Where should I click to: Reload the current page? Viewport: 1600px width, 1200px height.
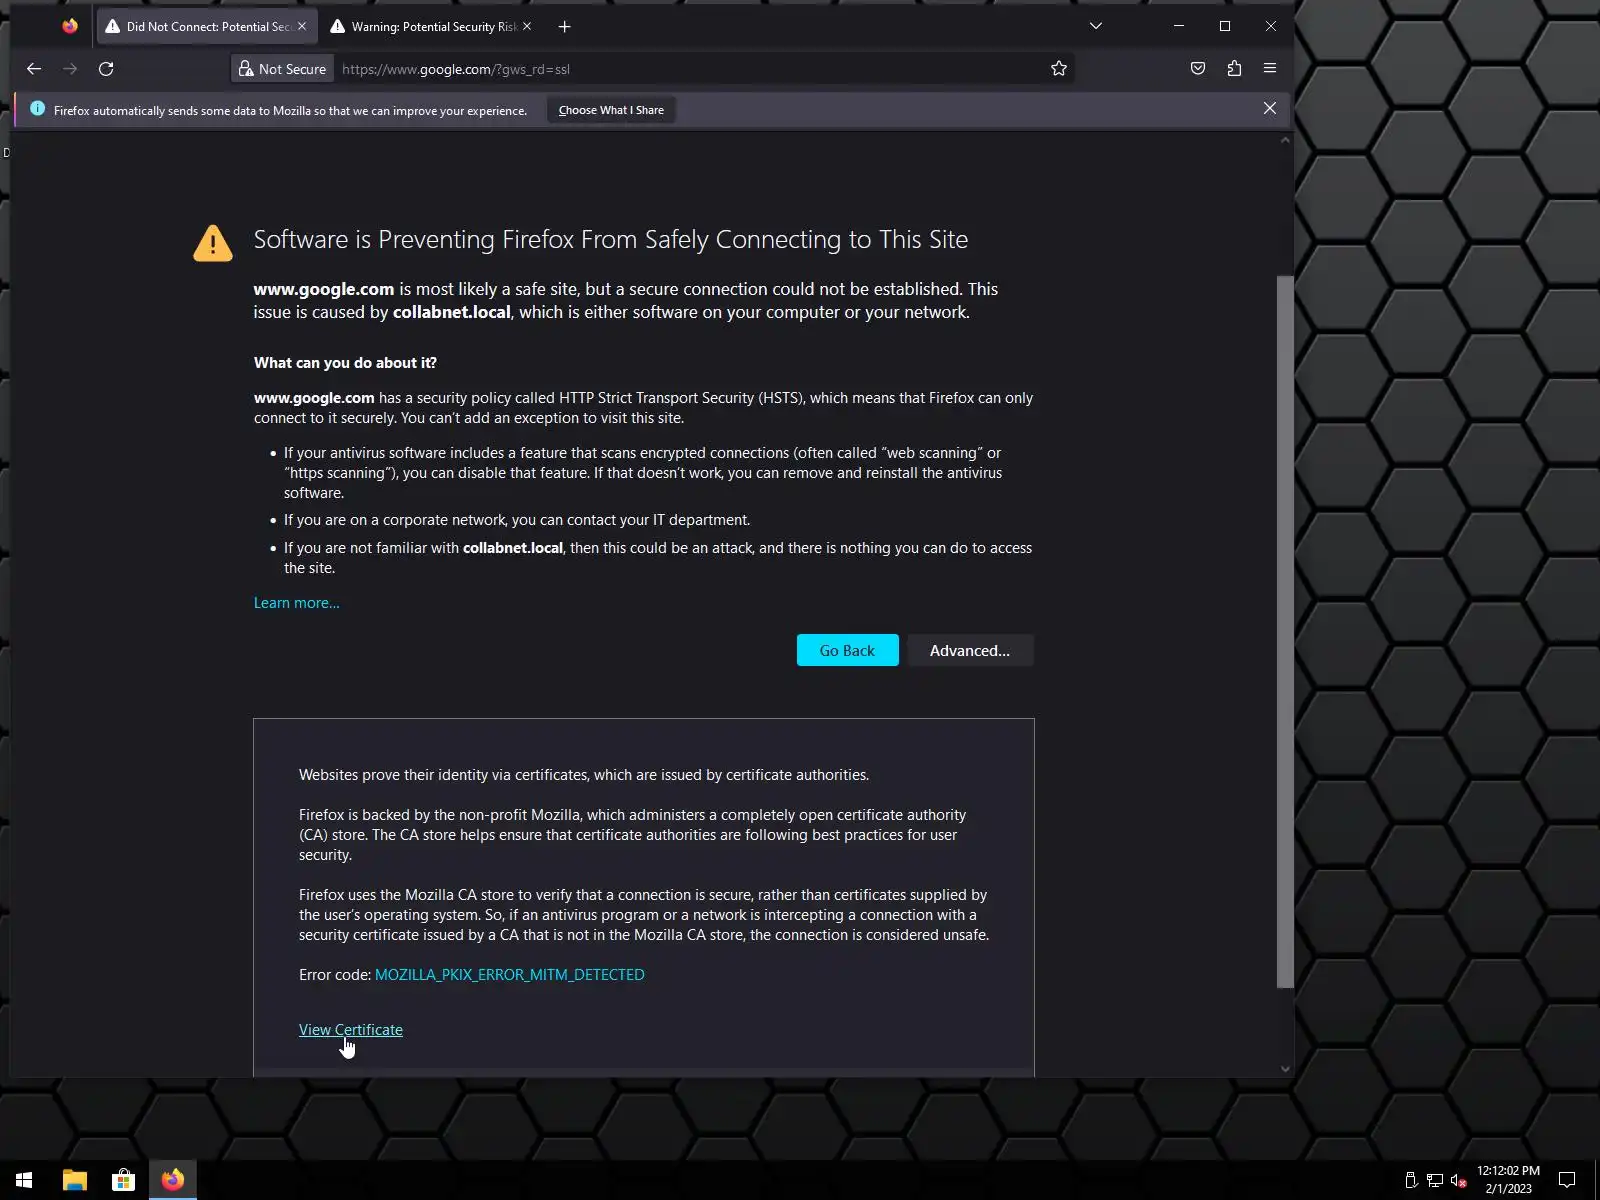click(106, 69)
